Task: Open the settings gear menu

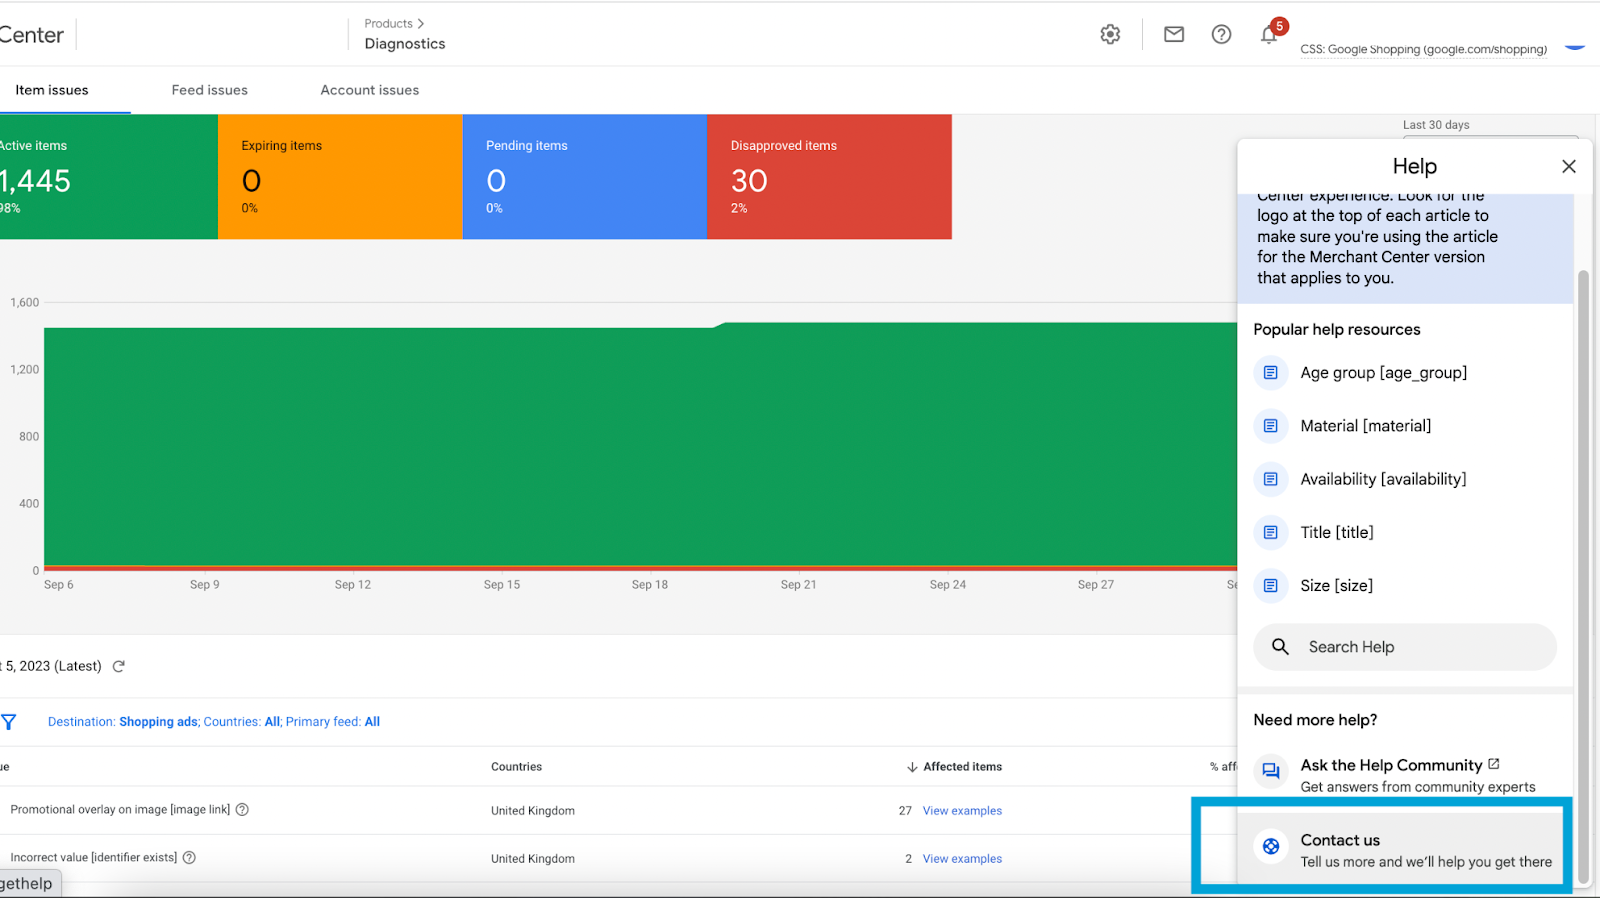Action: [x=1110, y=34]
